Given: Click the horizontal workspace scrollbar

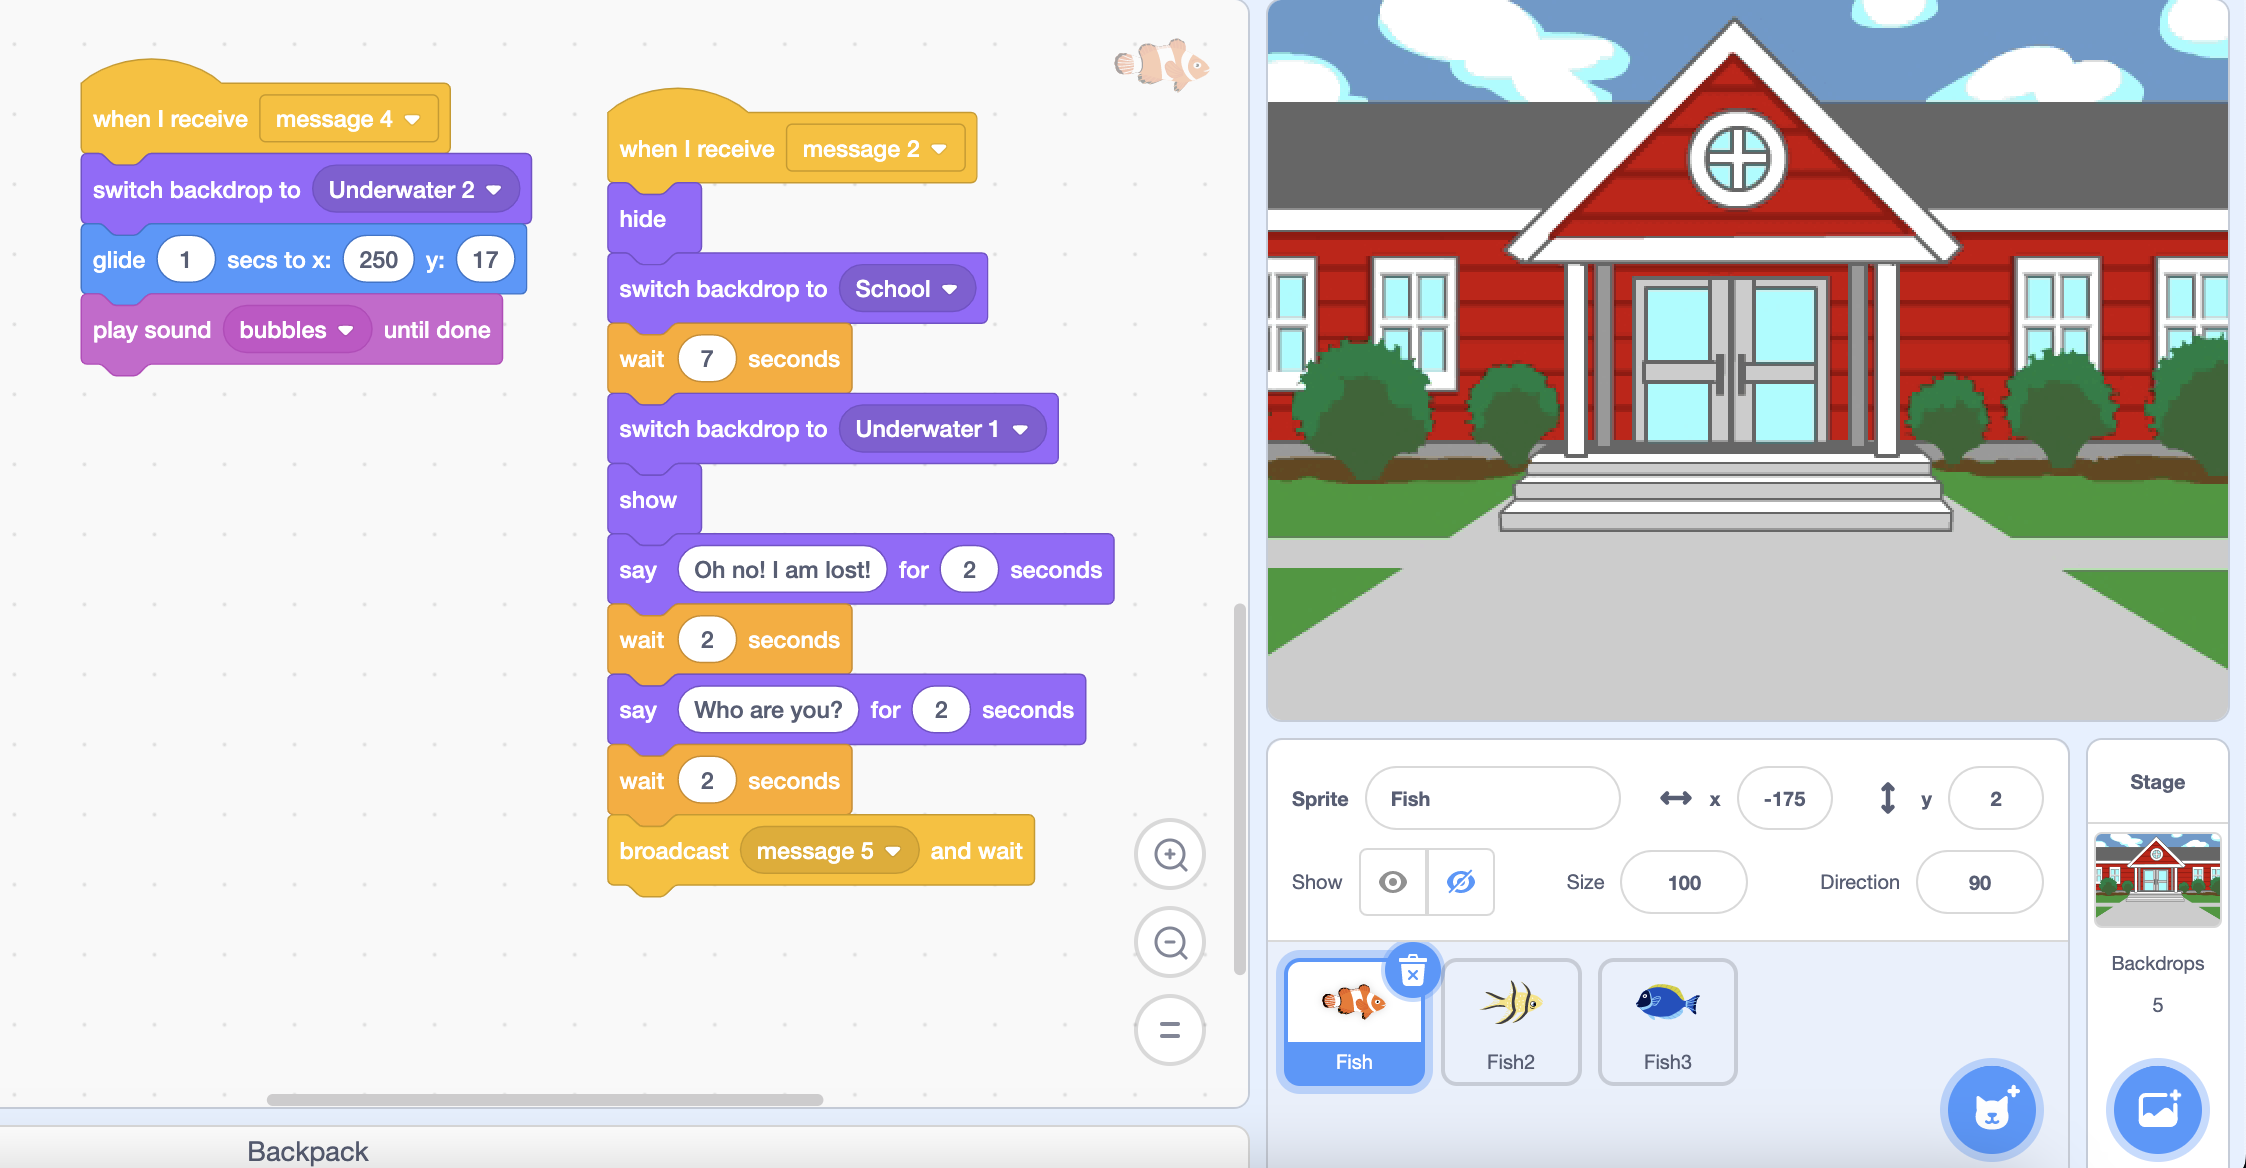Looking at the screenshot, I should (544, 1099).
